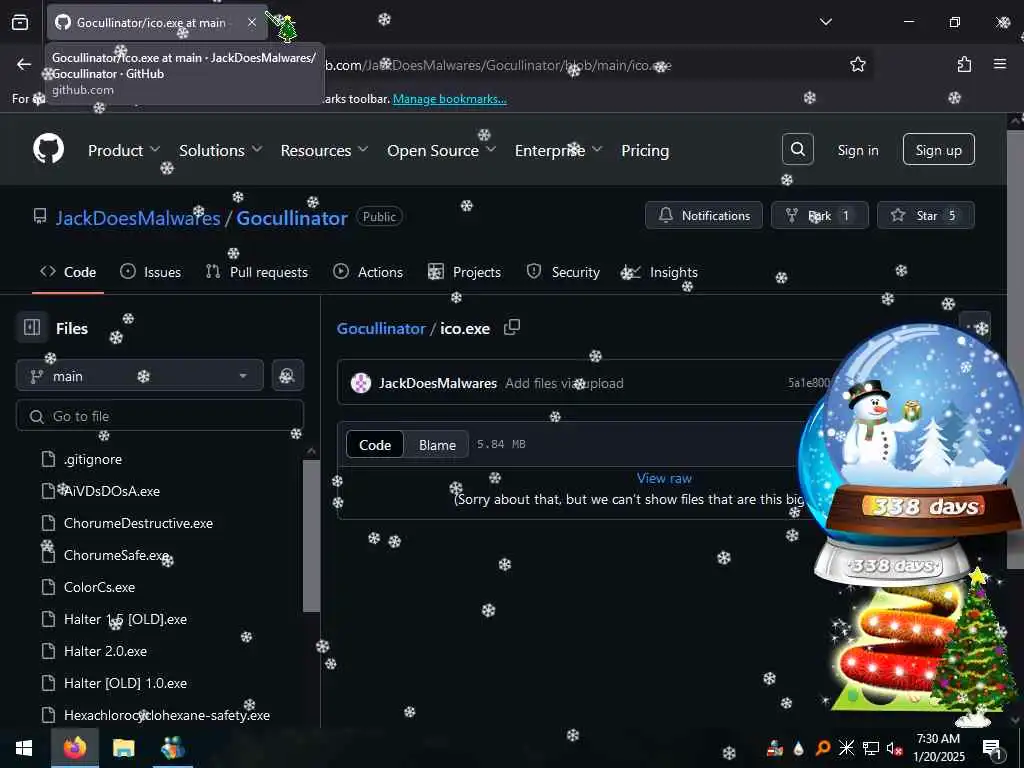
Task: Expand the Solutions menu
Action: [221, 150]
